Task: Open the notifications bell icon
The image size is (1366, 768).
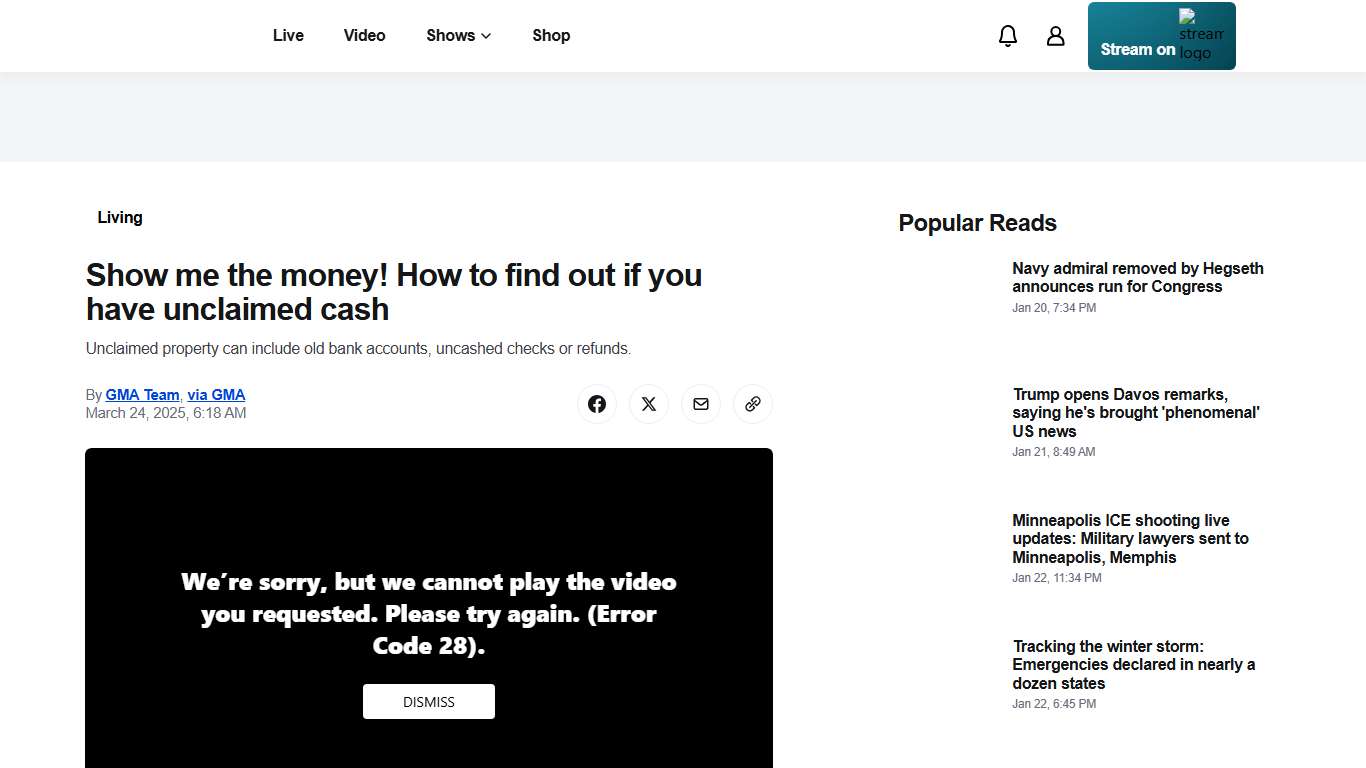Action: coord(1008,36)
